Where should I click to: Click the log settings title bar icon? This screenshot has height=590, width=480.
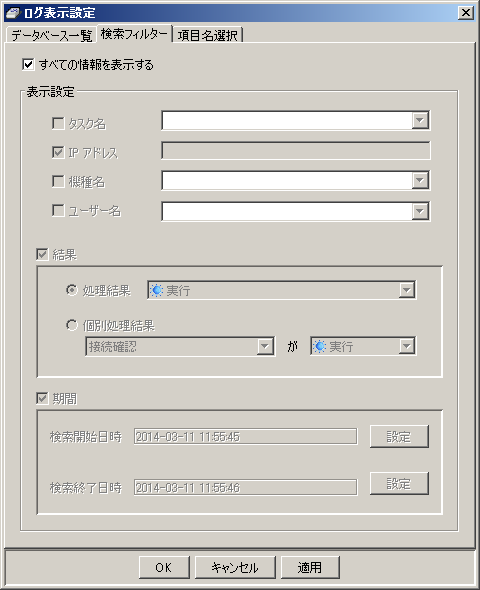13,13
